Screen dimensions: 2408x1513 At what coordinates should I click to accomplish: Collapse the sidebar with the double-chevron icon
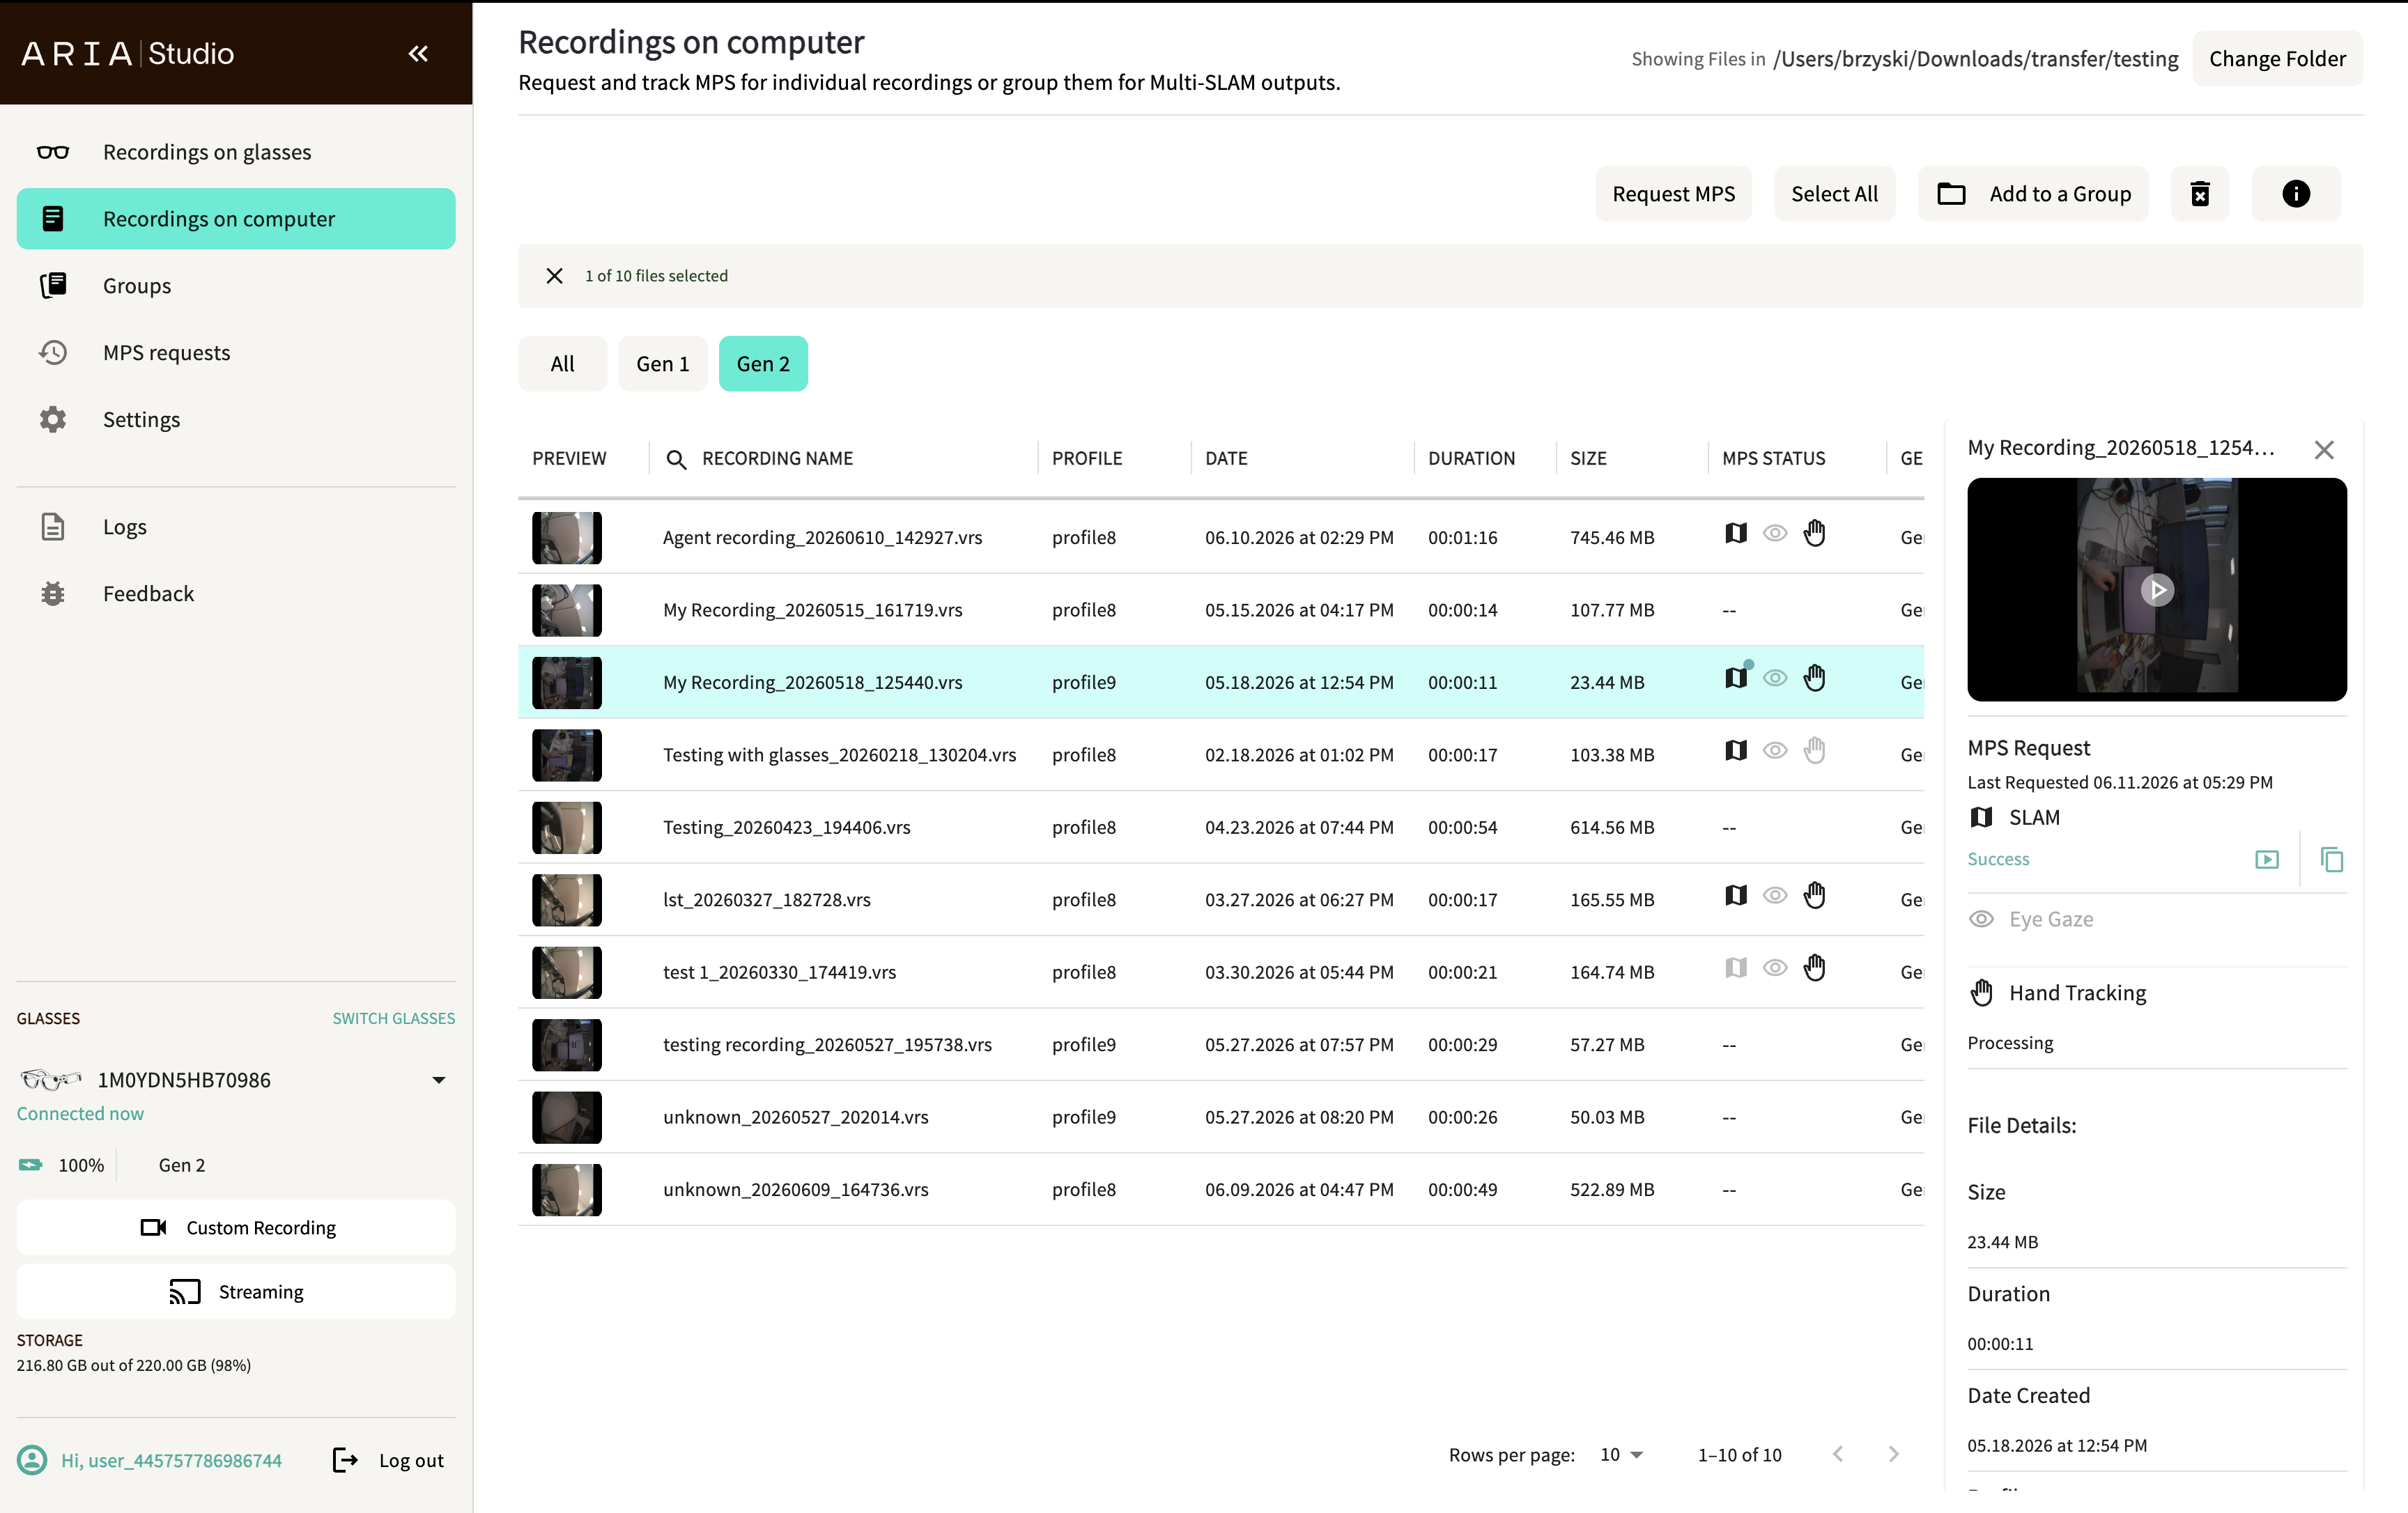tap(418, 54)
